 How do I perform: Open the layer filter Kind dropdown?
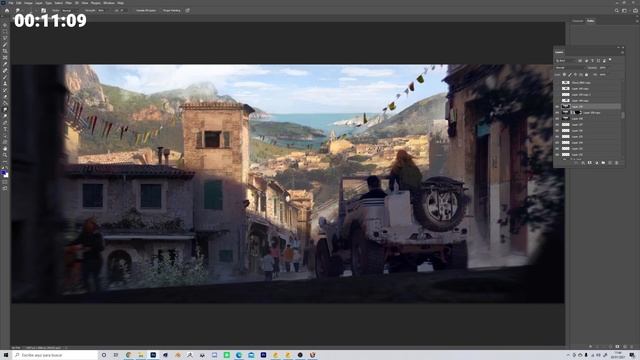(x=565, y=61)
